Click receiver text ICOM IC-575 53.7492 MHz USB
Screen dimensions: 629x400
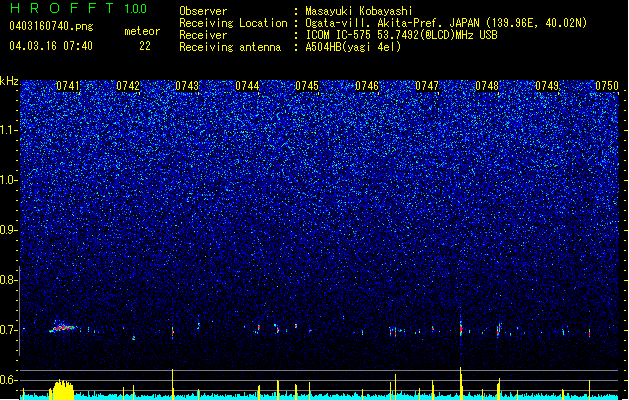point(401,35)
